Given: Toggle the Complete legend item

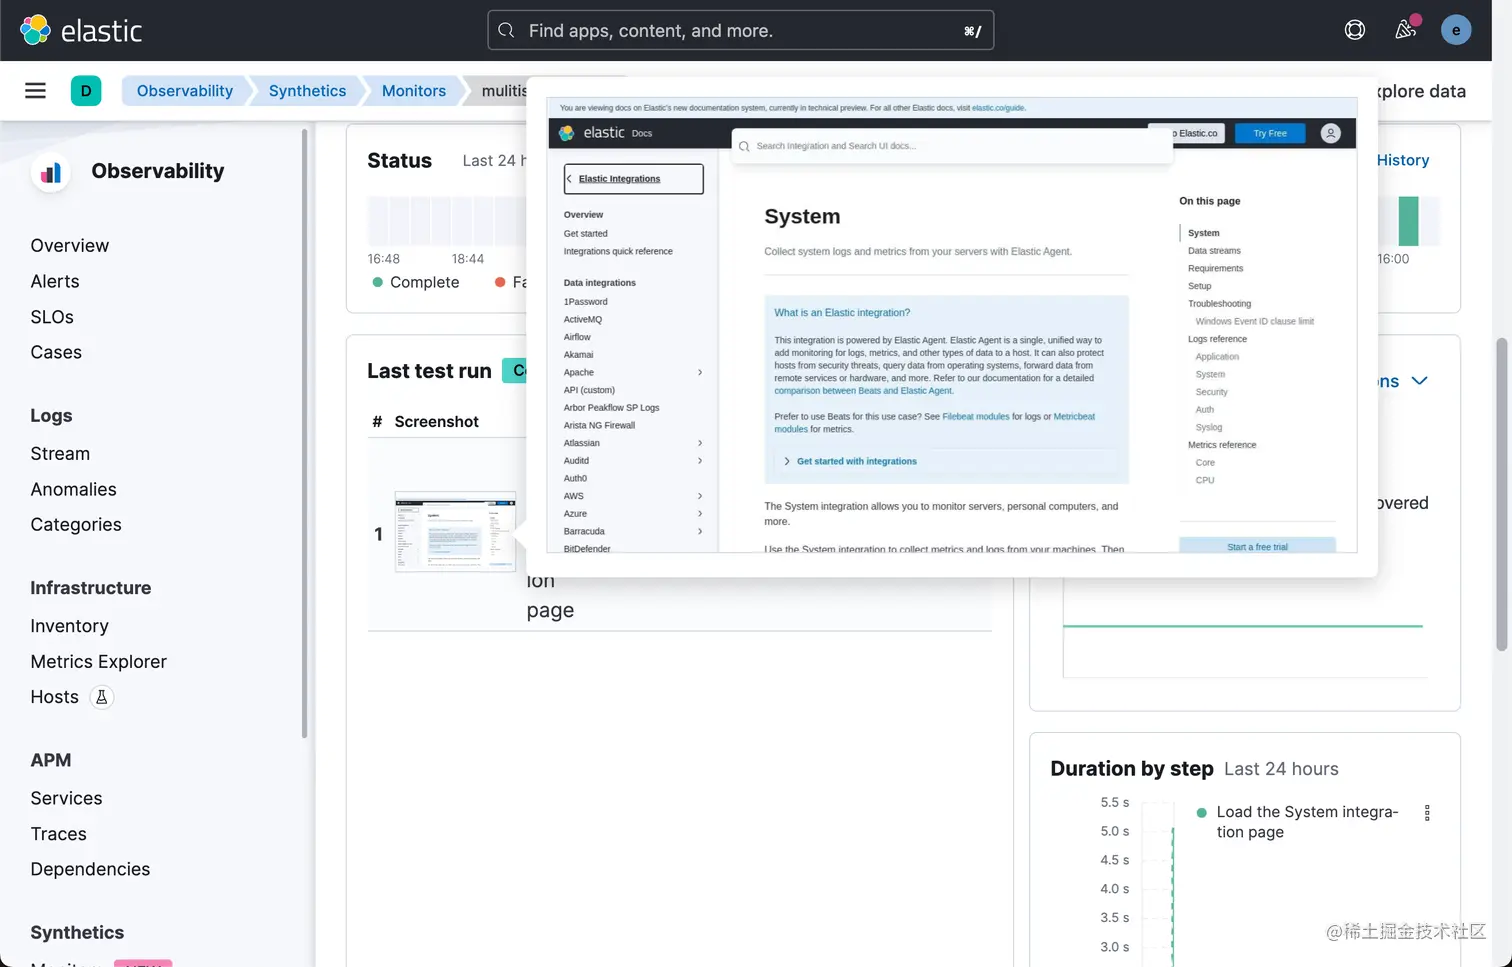Looking at the screenshot, I should coord(415,283).
